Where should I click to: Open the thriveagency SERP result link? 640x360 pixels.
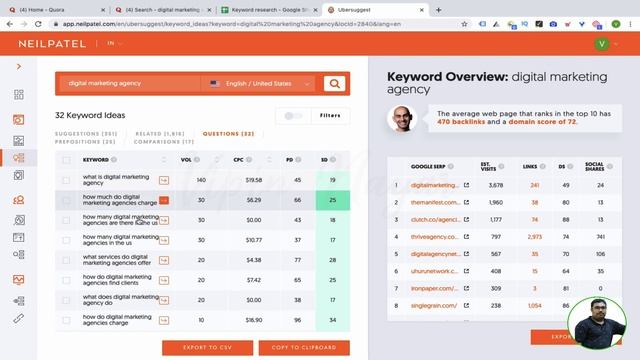point(435,237)
